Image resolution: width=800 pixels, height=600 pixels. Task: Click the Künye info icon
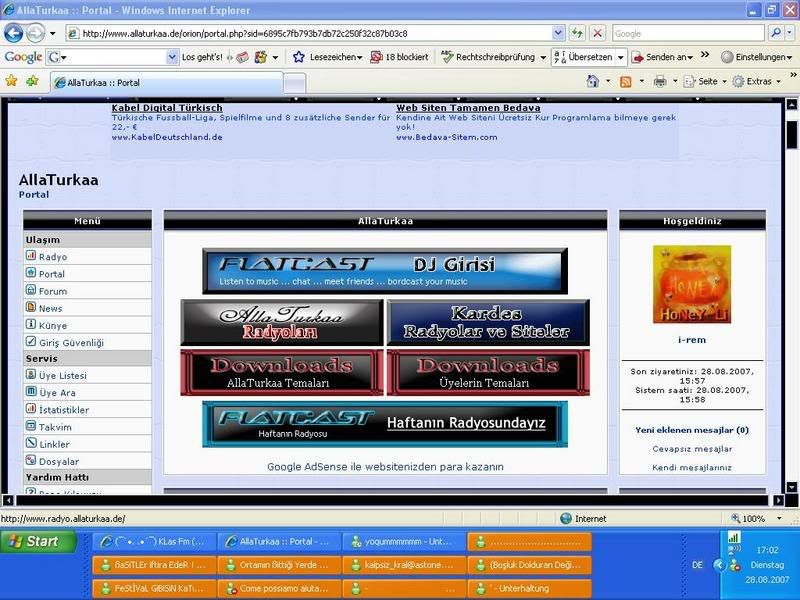31,324
